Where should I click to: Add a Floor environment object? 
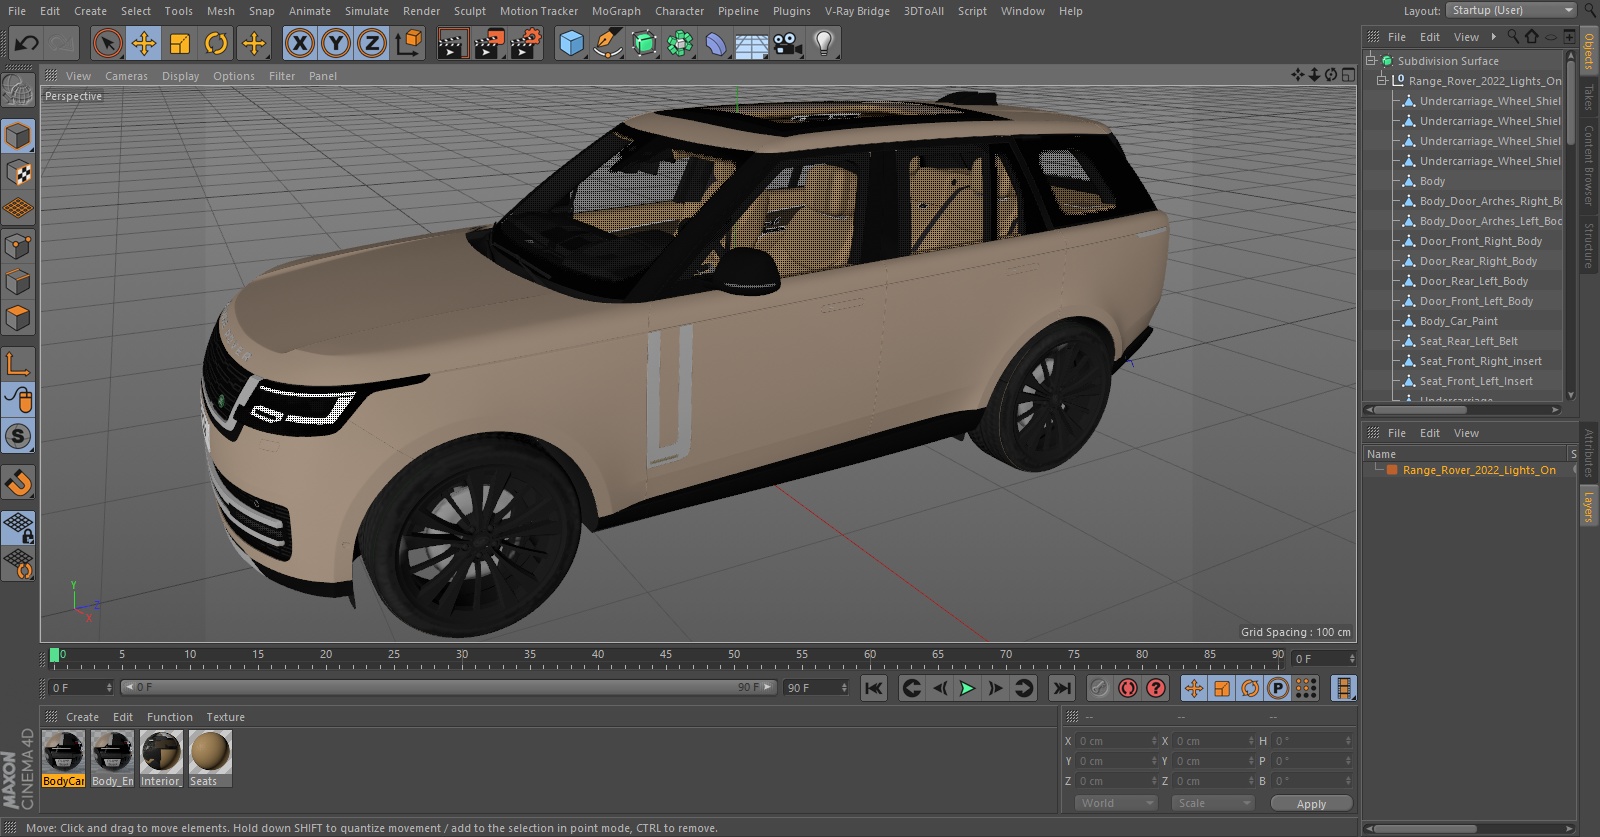point(752,43)
